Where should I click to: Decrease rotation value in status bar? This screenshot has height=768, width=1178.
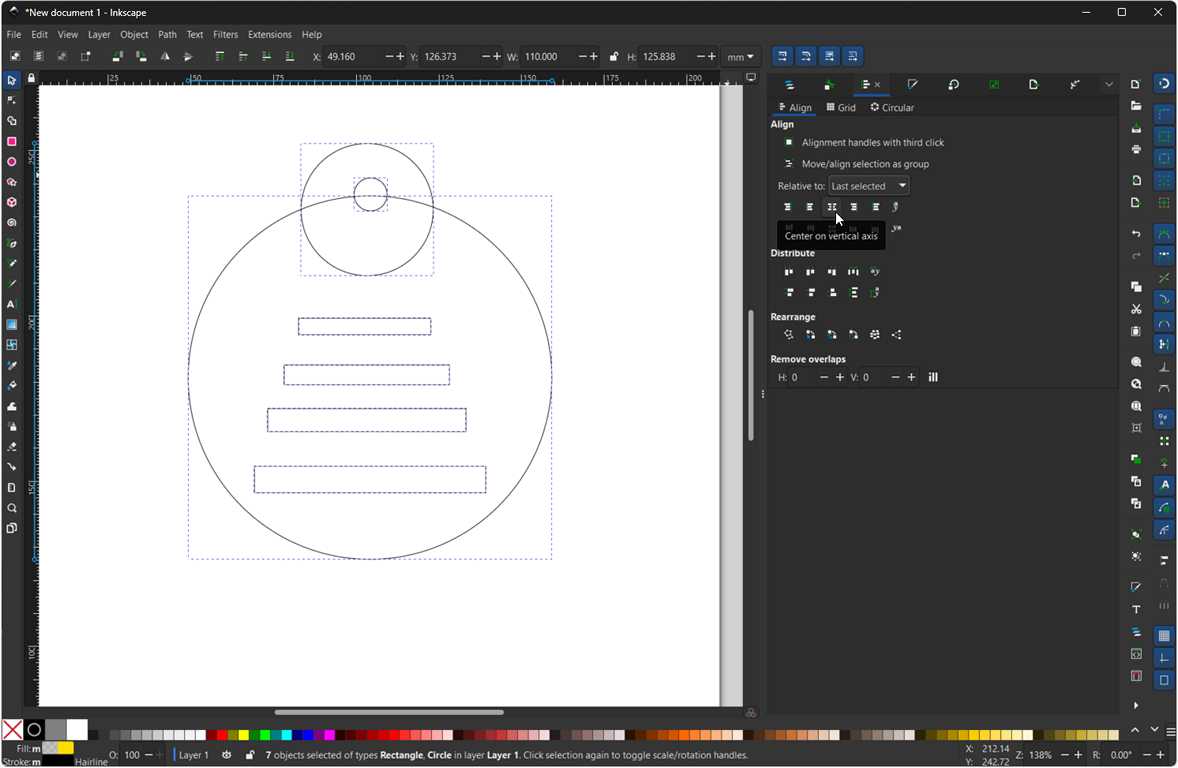(x=1147, y=754)
